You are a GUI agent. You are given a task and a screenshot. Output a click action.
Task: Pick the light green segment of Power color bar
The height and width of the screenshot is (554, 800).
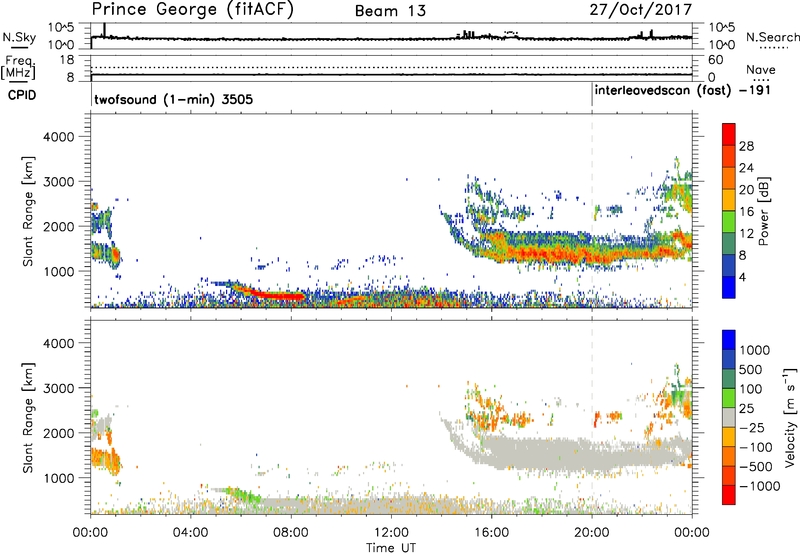click(729, 221)
